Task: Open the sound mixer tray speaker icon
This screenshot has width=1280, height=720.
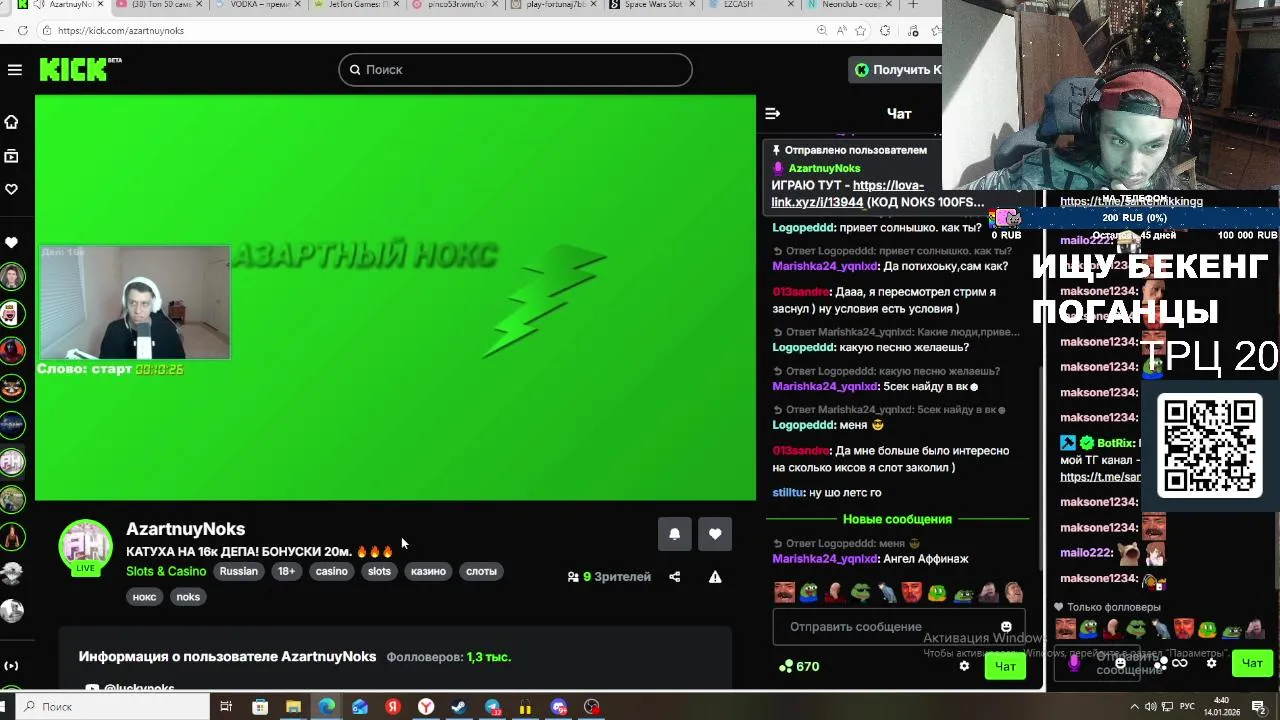Action: coord(1151,706)
